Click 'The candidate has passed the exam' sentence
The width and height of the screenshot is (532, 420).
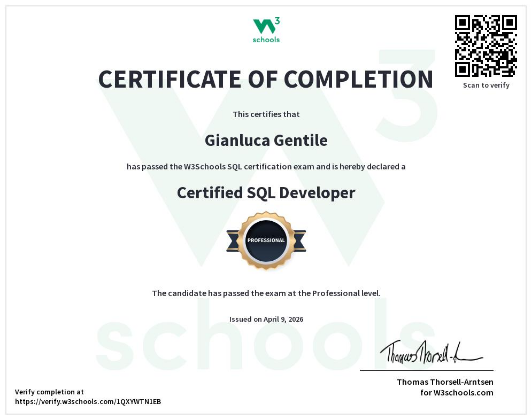point(266,293)
